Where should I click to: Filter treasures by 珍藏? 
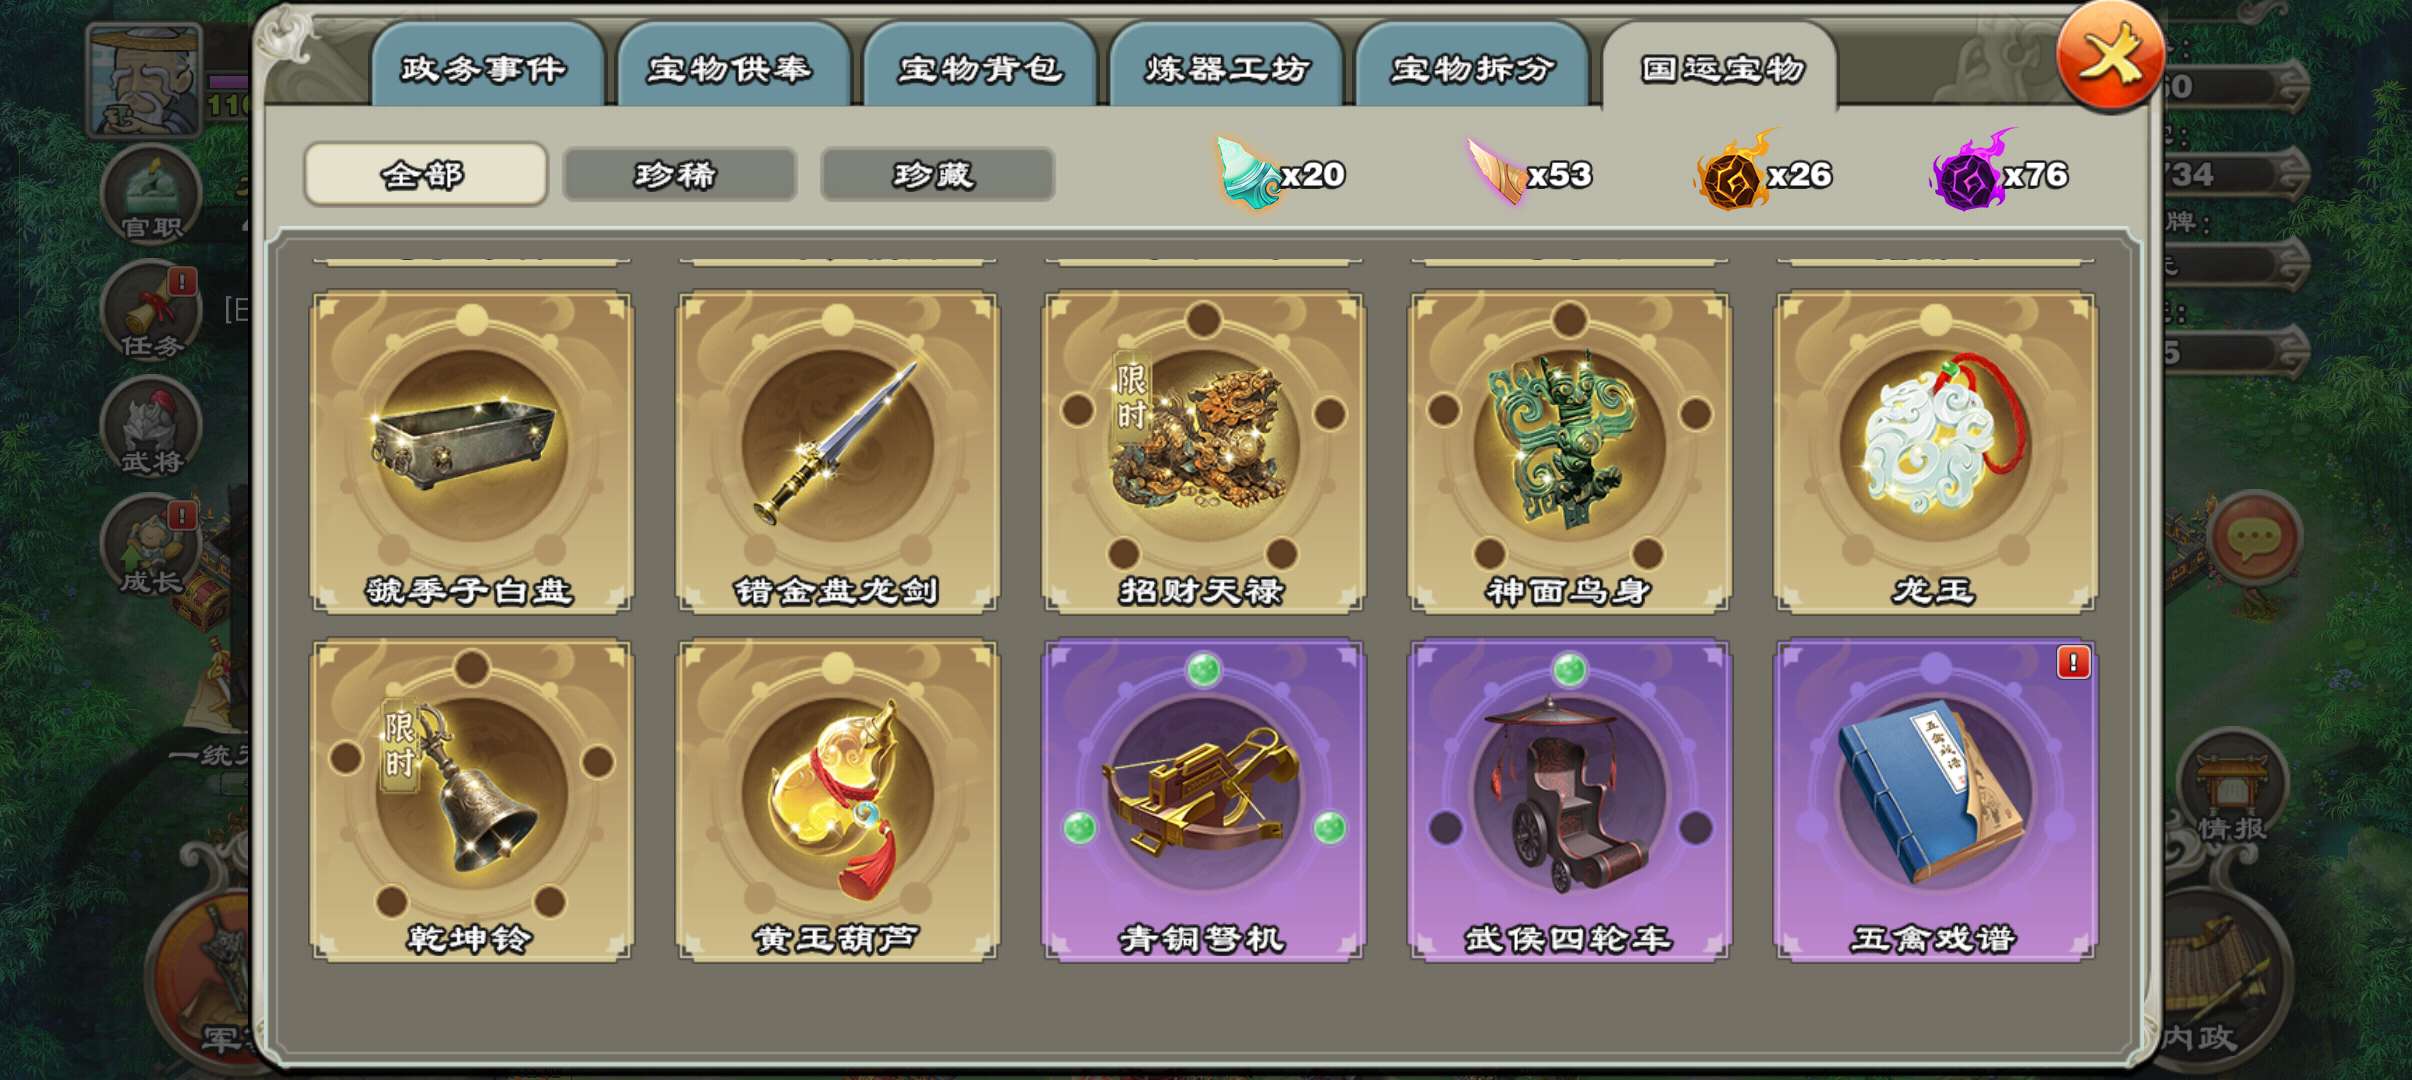point(937,175)
